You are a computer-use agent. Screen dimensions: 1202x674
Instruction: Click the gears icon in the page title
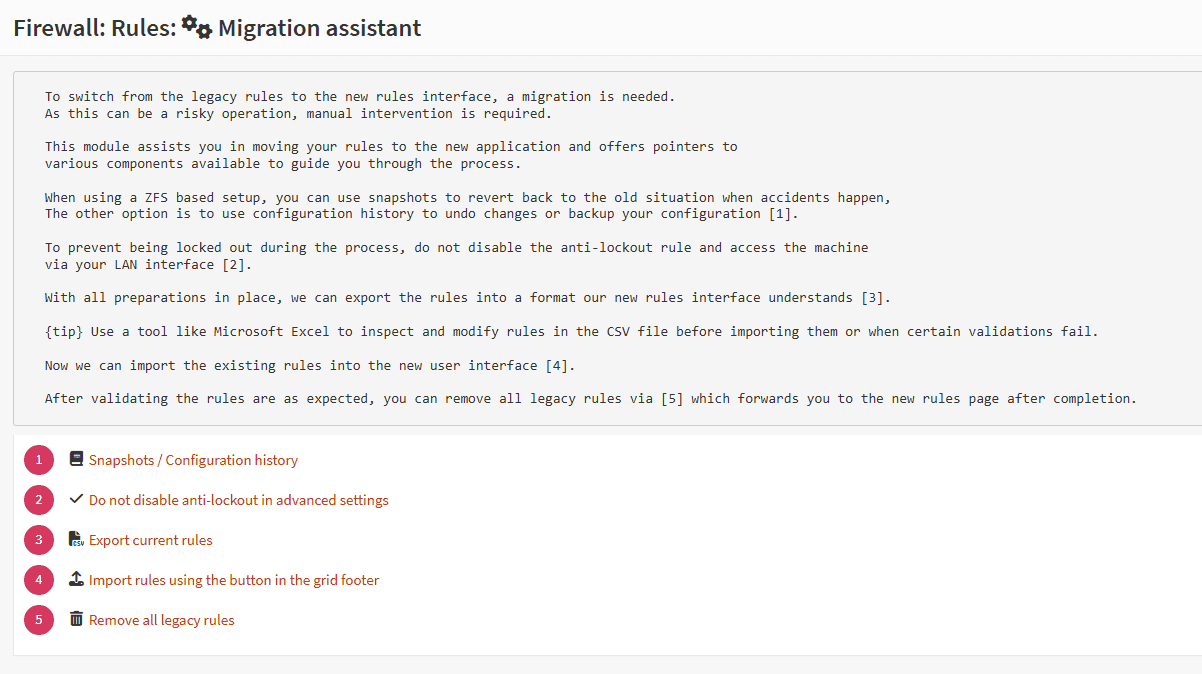(x=197, y=28)
